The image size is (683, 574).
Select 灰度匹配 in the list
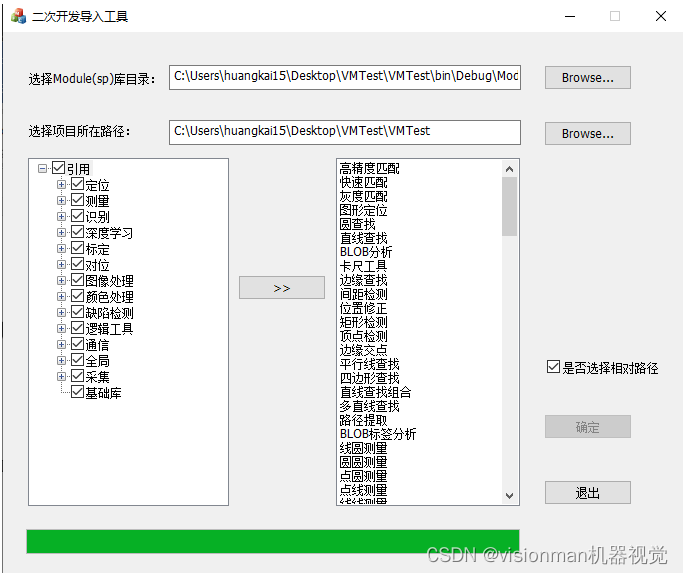363,196
